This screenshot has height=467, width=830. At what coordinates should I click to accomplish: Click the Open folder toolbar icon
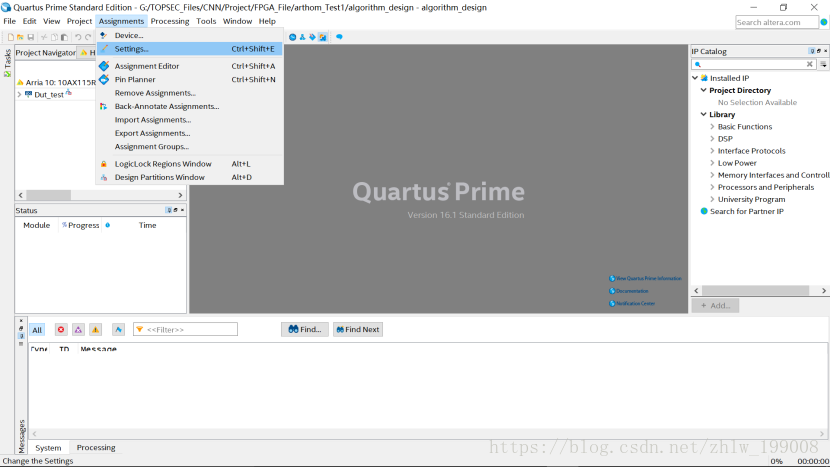click(x=20, y=37)
